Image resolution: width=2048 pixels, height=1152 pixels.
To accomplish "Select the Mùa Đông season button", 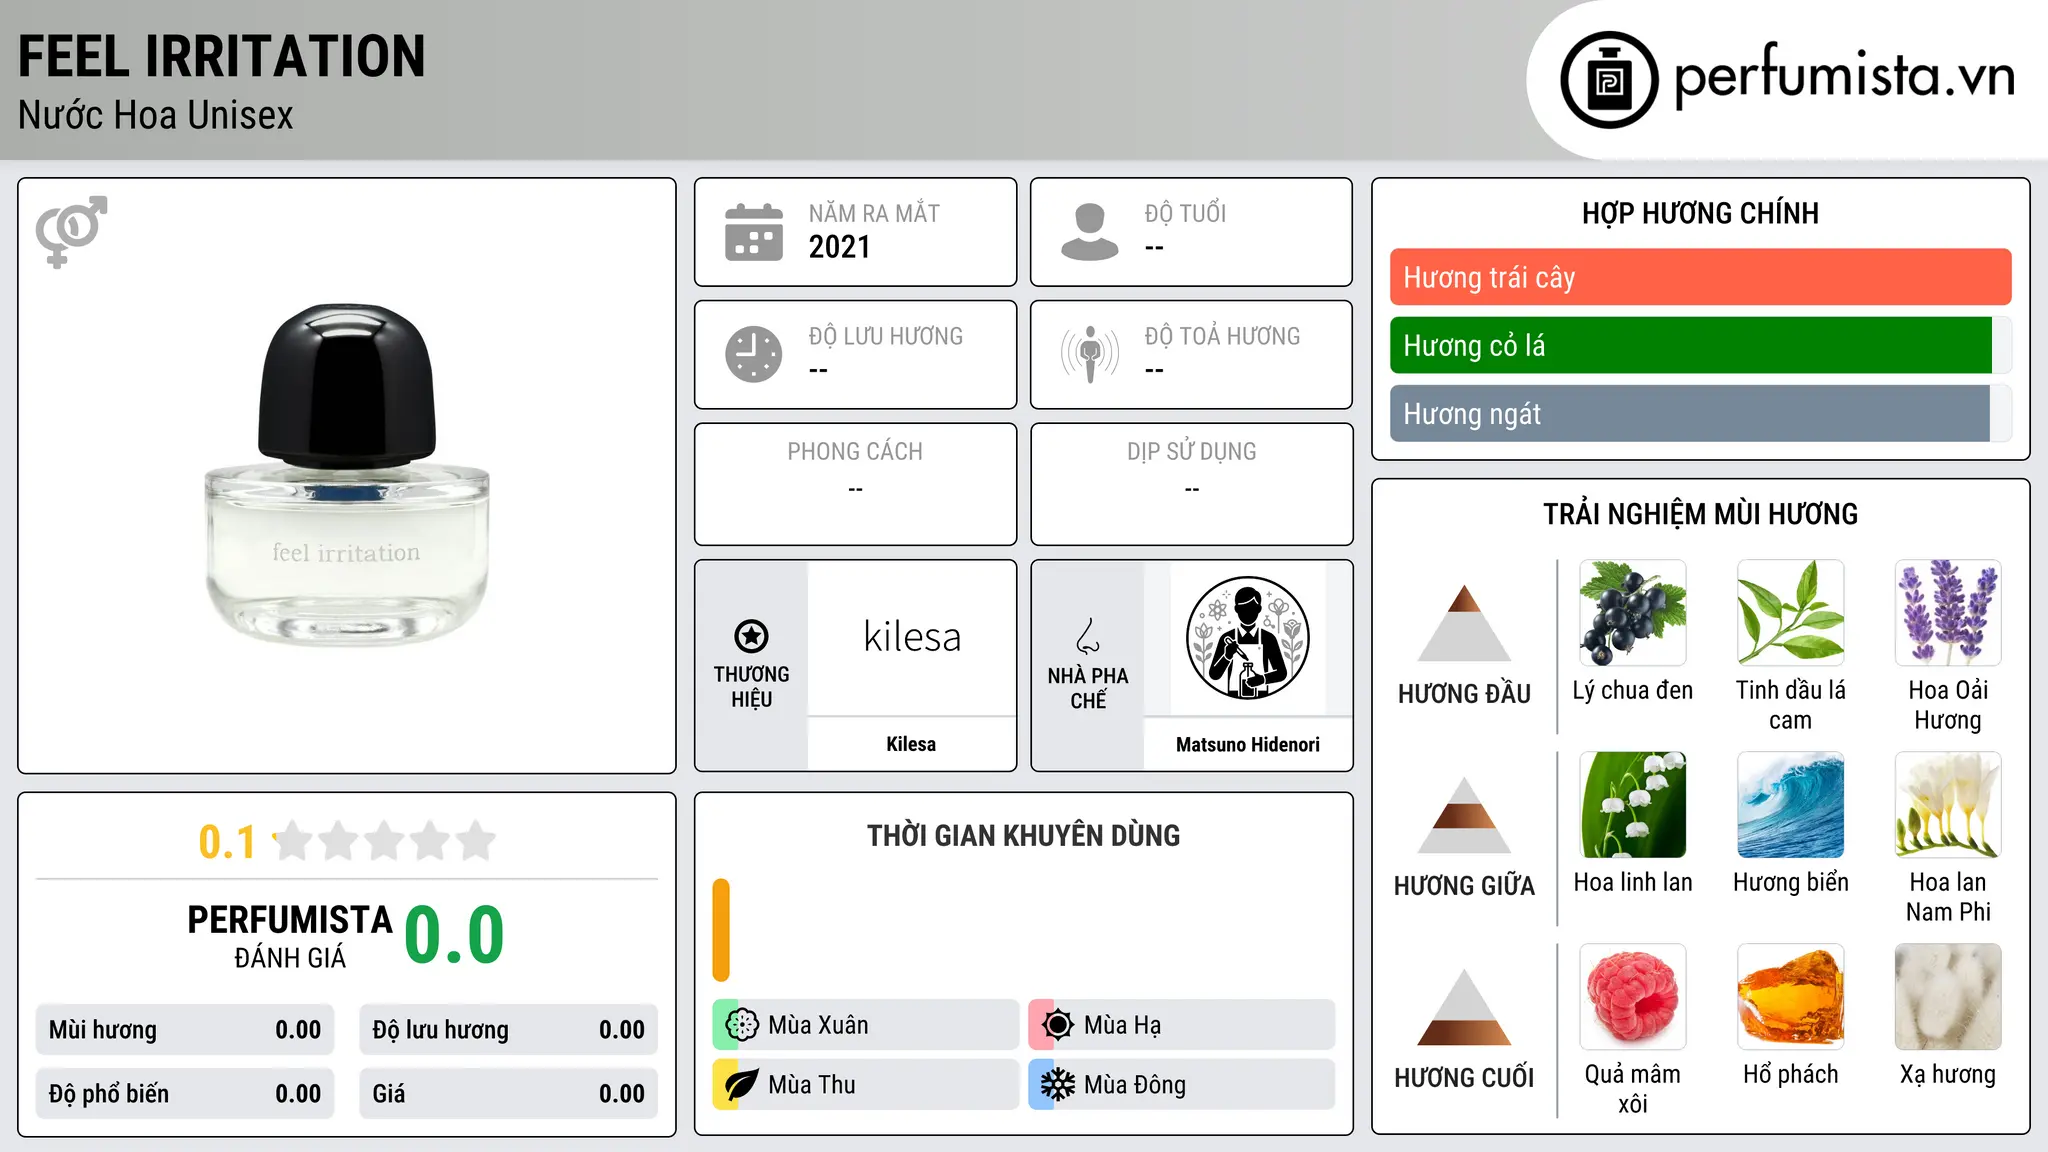I will click(x=1181, y=1085).
